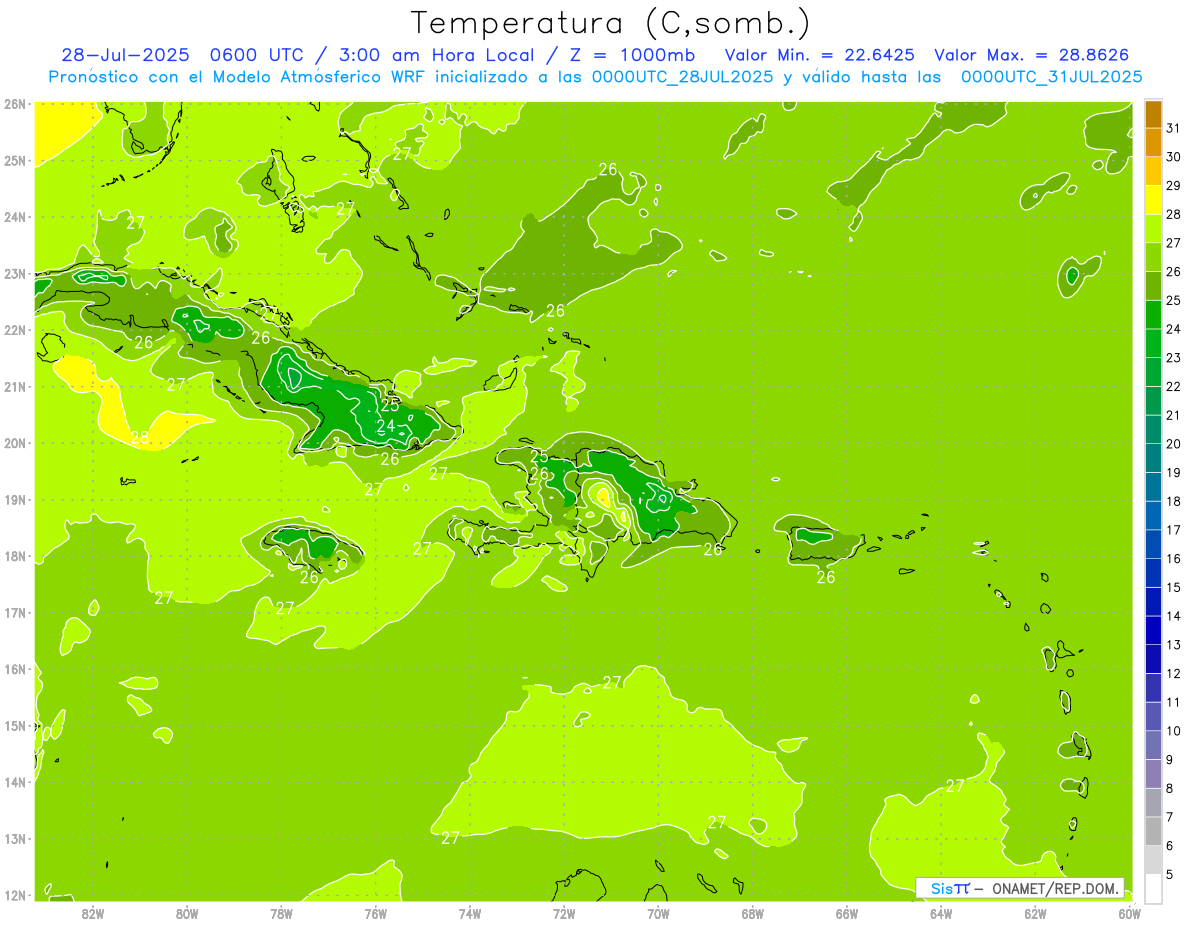Click the "28" contour label on the map
The image size is (1200, 927).
[x=140, y=437]
